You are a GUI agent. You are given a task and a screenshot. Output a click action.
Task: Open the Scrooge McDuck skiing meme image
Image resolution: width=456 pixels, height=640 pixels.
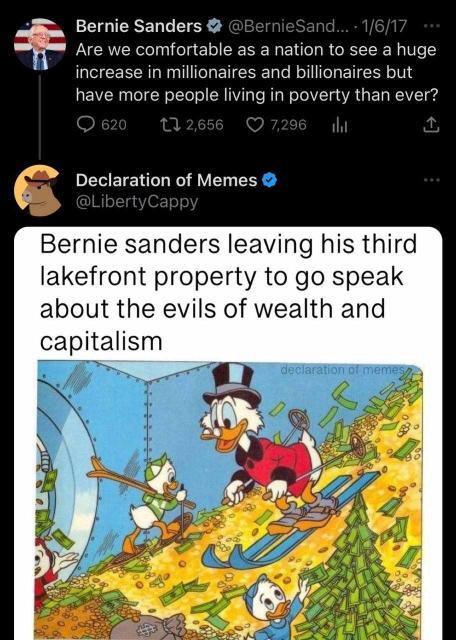230,500
